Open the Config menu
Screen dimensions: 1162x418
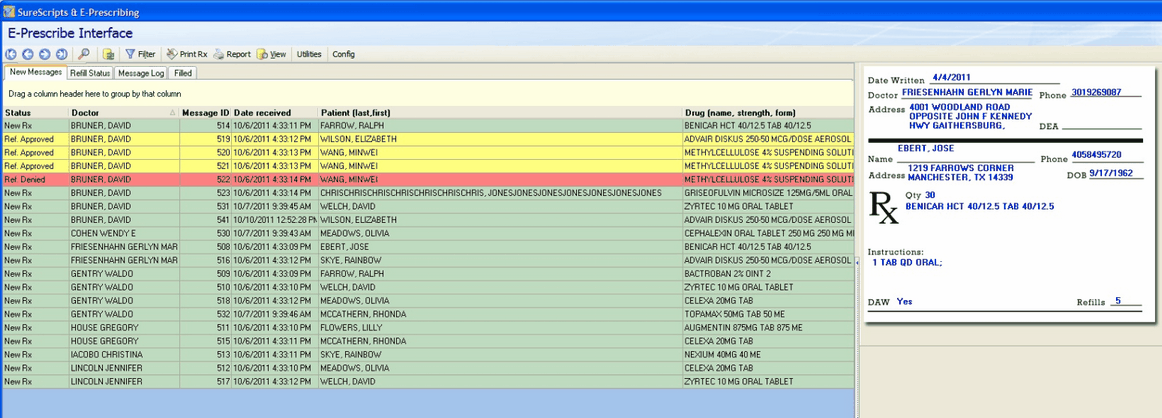coord(343,54)
